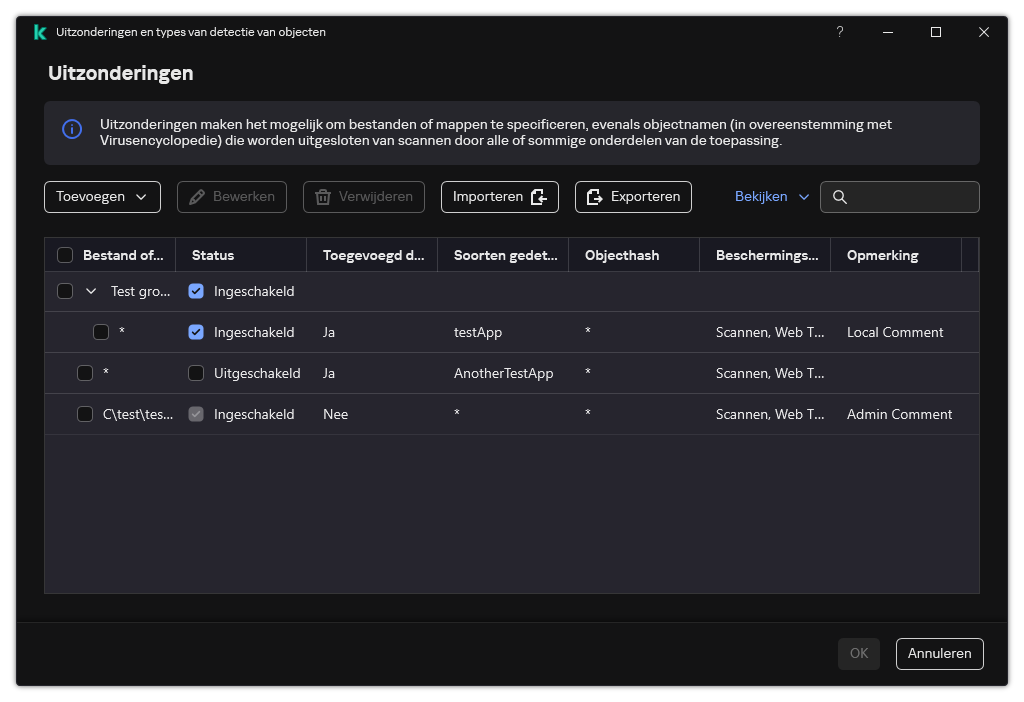Click the Importeren button with import icon

tap(499, 197)
